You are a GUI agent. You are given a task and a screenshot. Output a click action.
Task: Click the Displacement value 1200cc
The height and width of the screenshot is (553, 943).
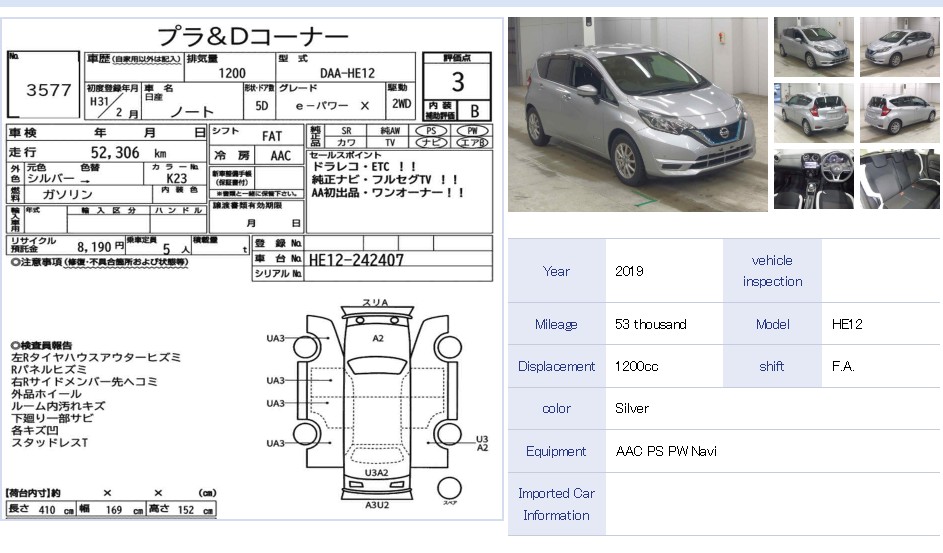[636, 367]
